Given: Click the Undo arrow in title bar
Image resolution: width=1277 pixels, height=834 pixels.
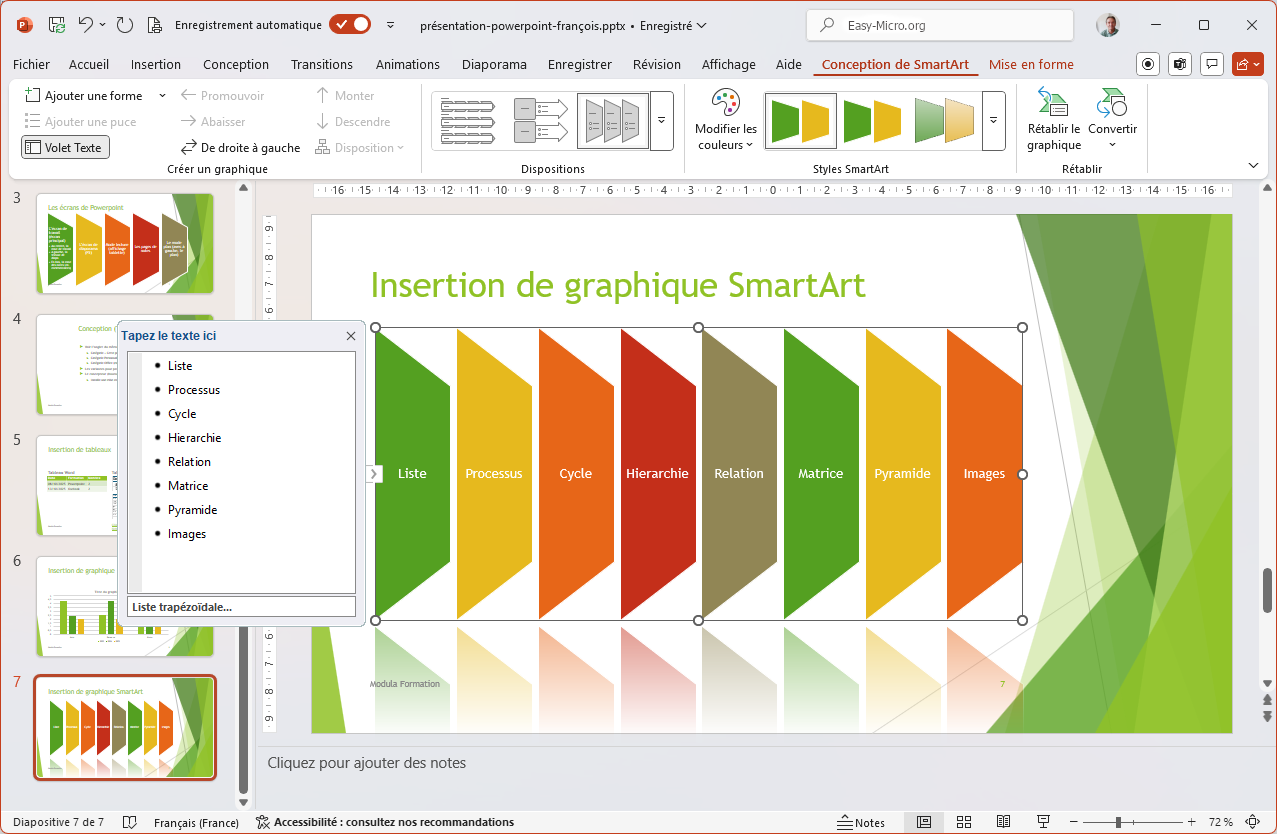Looking at the screenshot, I should (x=86, y=25).
